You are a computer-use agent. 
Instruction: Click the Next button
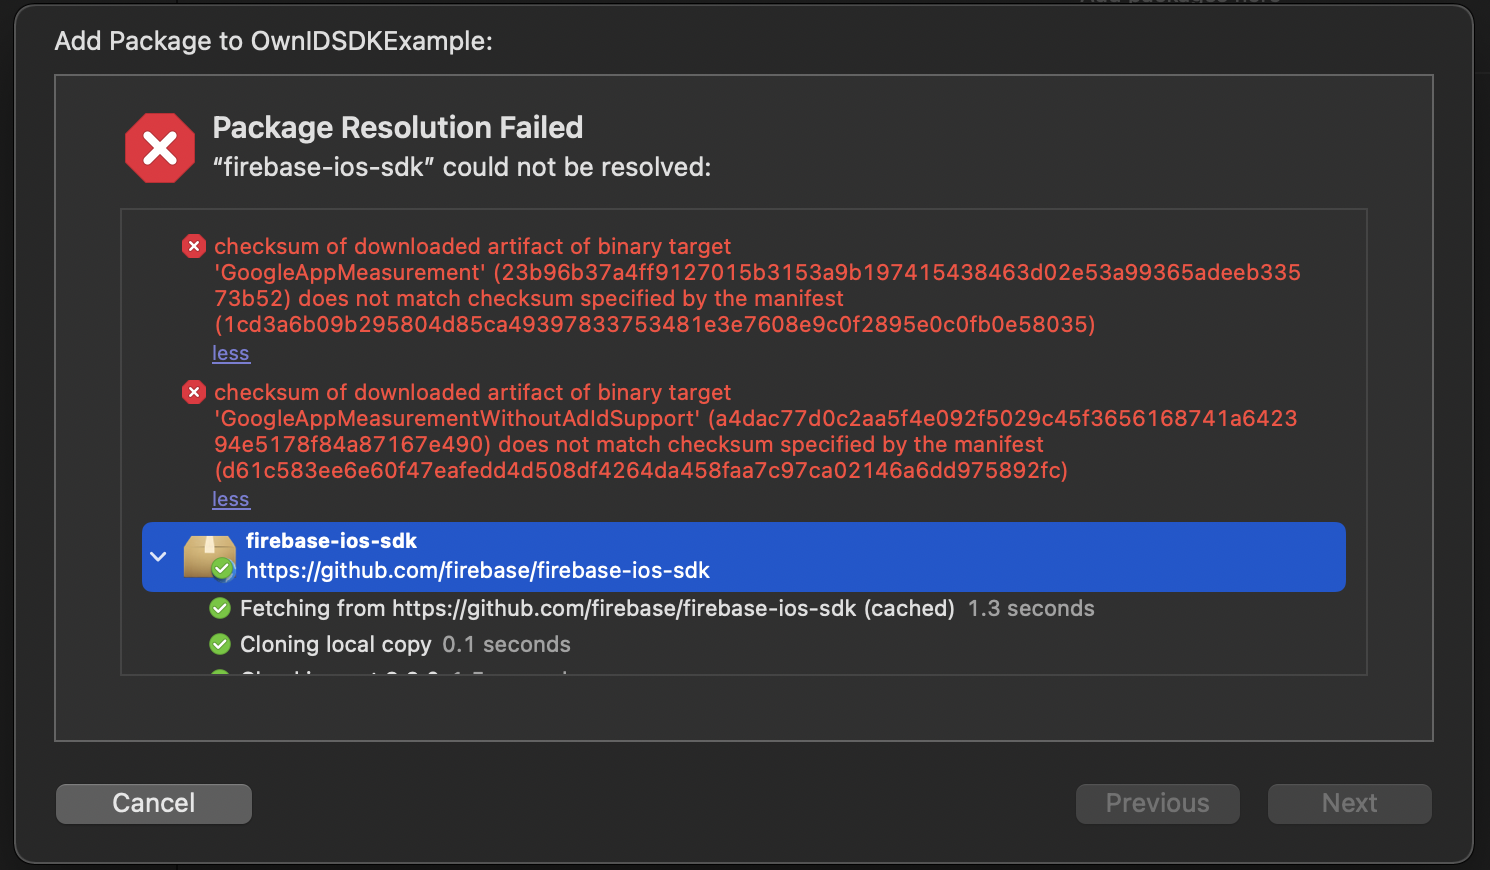(x=1349, y=803)
